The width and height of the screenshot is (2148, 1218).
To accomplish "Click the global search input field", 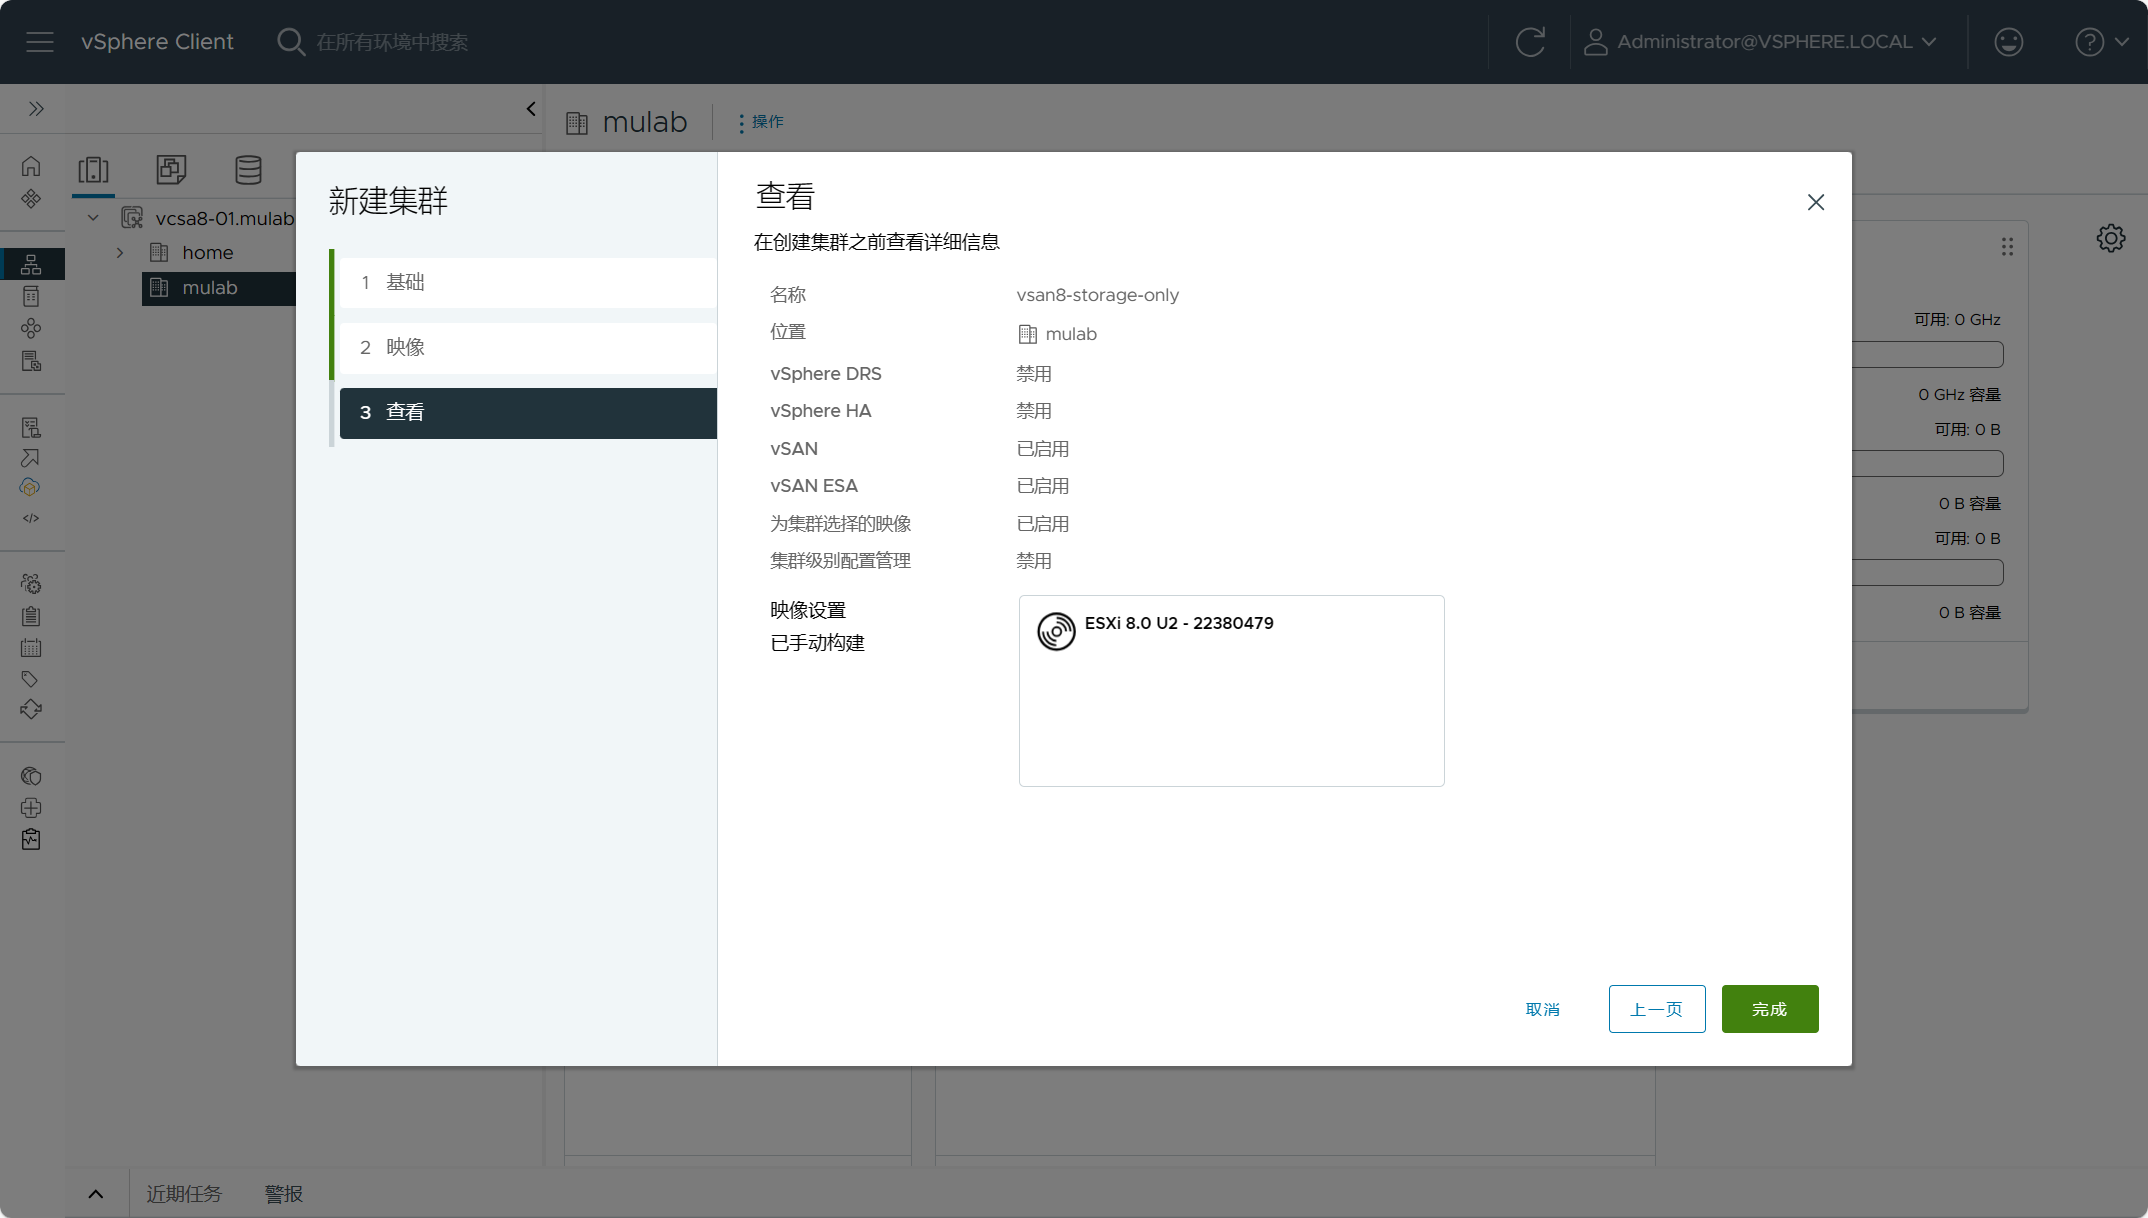I will pos(393,42).
